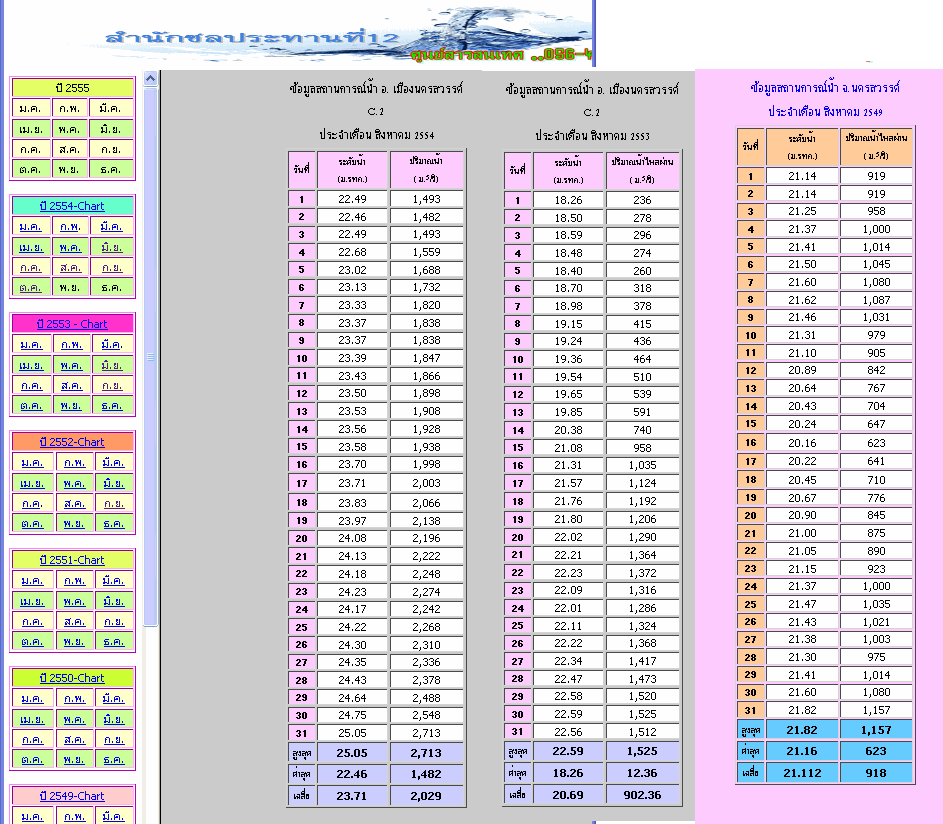Select มิ.ย. under the ปี 2550 section
This screenshot has width=943, height=824.
click(114, 719)
